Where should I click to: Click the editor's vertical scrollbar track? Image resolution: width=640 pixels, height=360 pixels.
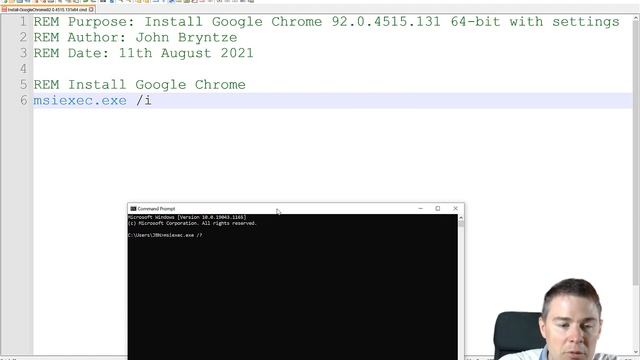pos(636,318)
